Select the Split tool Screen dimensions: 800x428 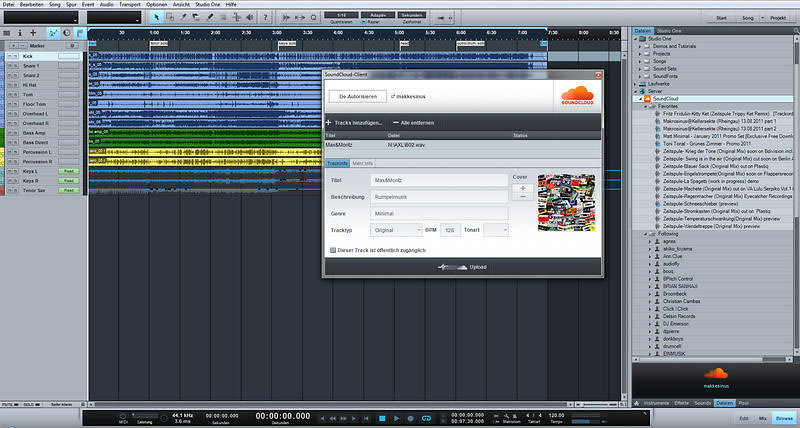pyautogui.click(x=183, y=17)
